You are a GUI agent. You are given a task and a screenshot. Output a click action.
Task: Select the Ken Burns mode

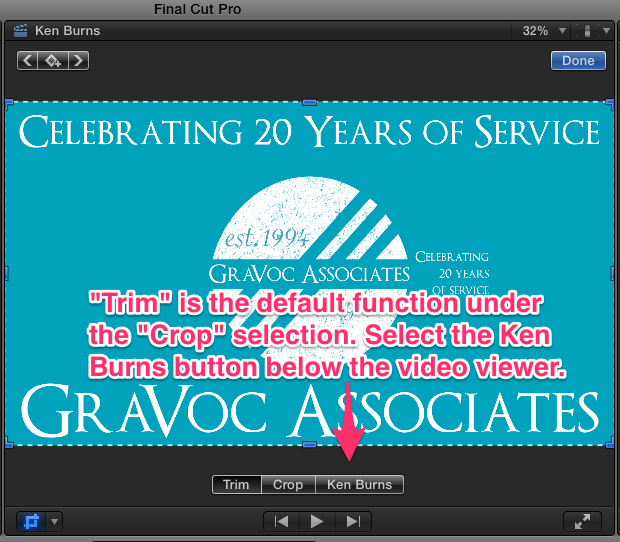coord(359,485)
